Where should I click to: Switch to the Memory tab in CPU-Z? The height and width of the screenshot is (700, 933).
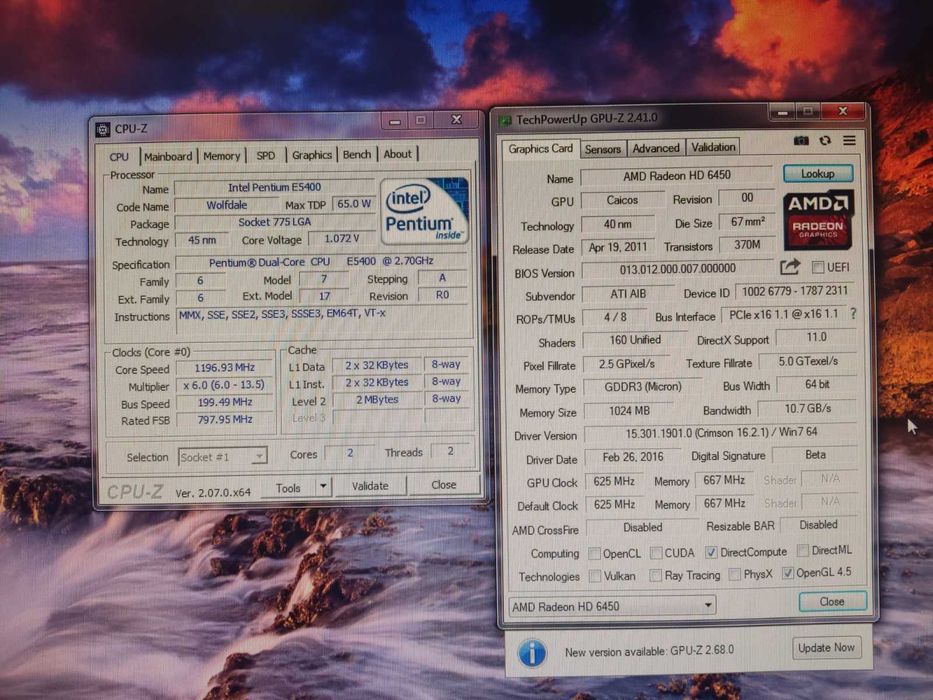(x=221, y=156)
